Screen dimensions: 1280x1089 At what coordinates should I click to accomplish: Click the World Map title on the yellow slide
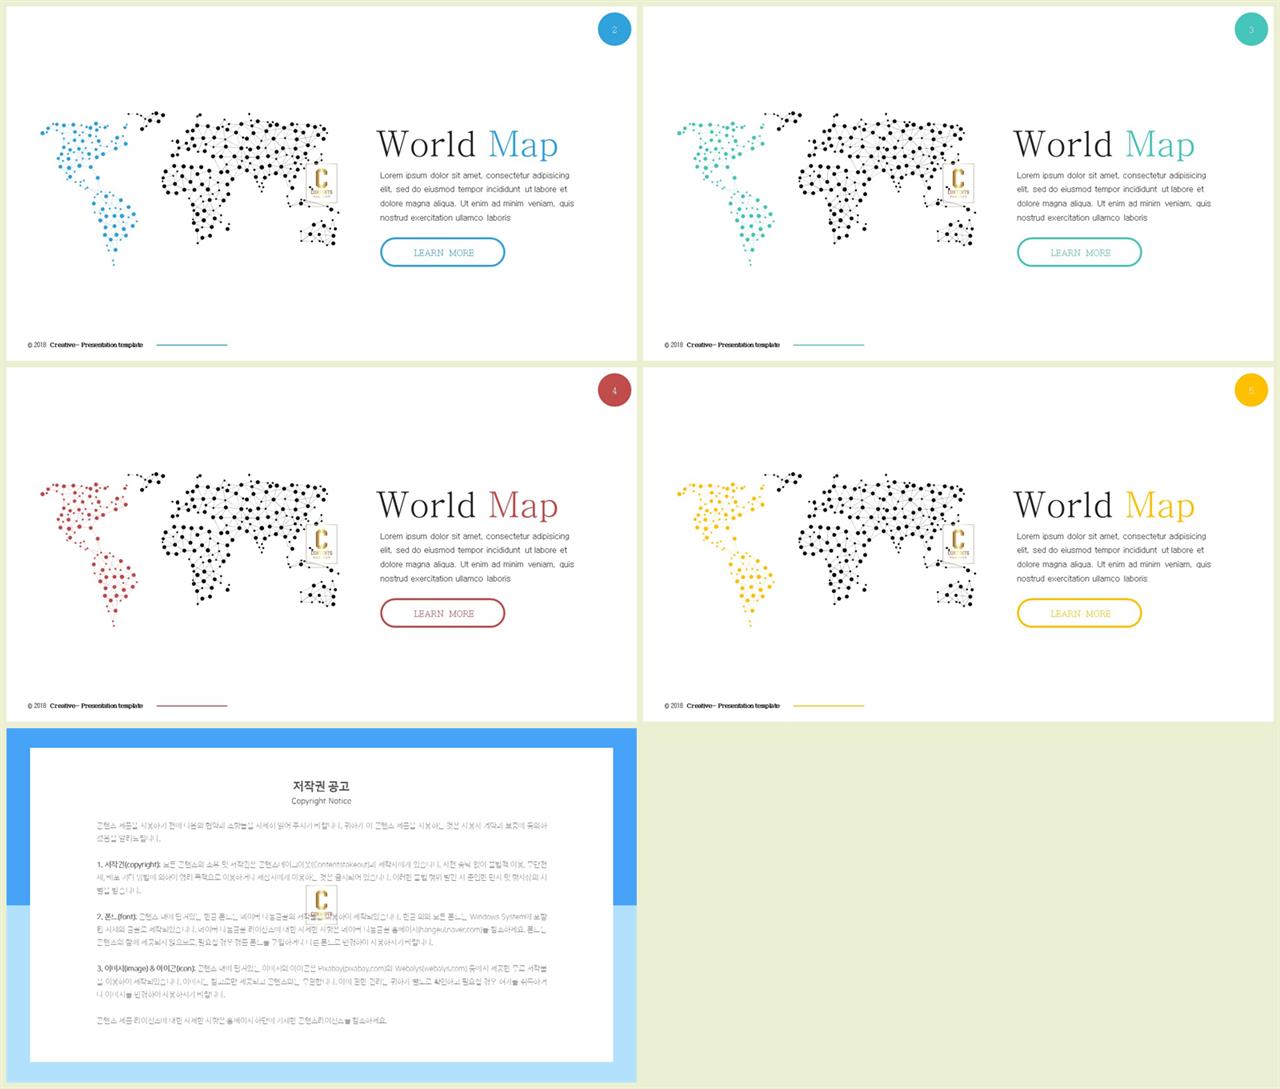click(1104, 505)
